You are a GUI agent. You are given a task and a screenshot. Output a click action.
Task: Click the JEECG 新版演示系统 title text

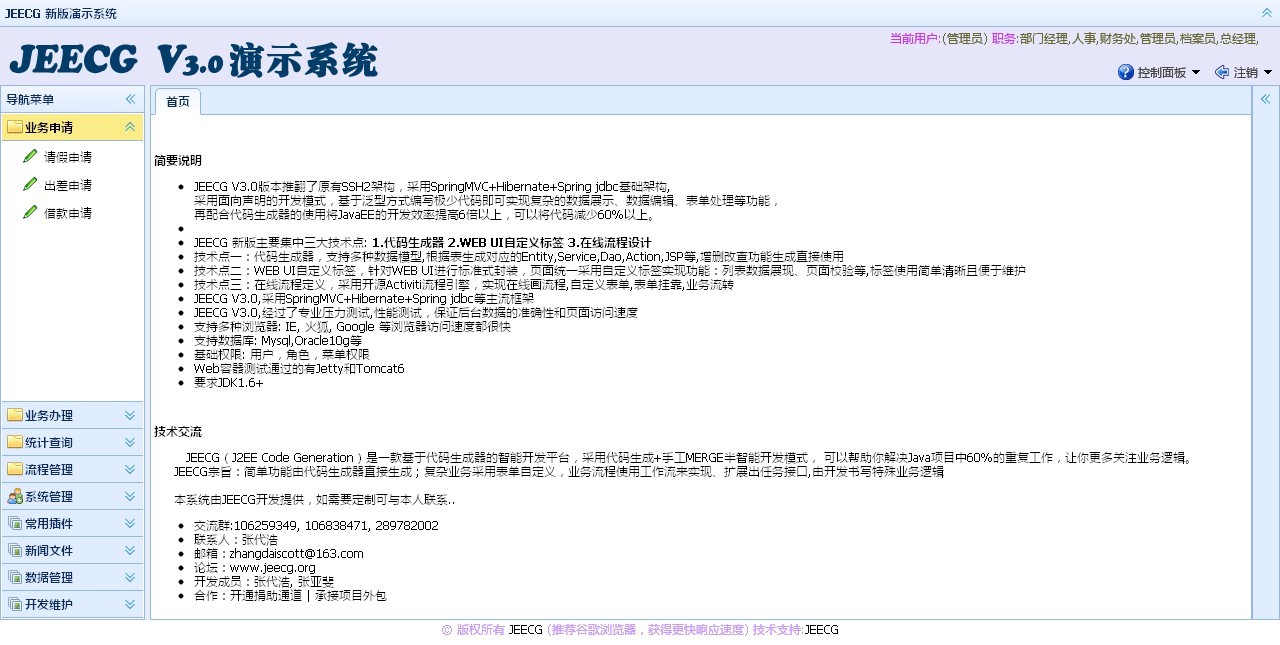coord(60,13)
